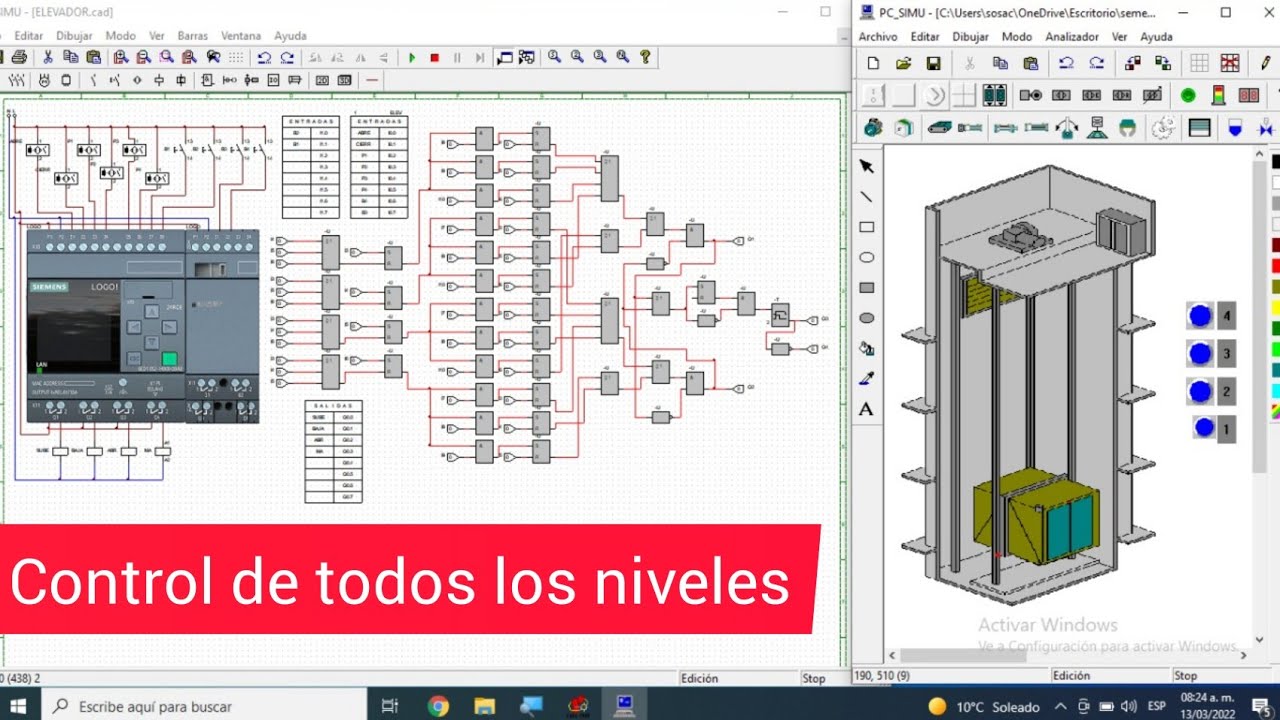The width and height of the screenshot is (1280, 720).
Task: Click the print icon in CADe_SIMU toolbar
Action: point(19,58)
